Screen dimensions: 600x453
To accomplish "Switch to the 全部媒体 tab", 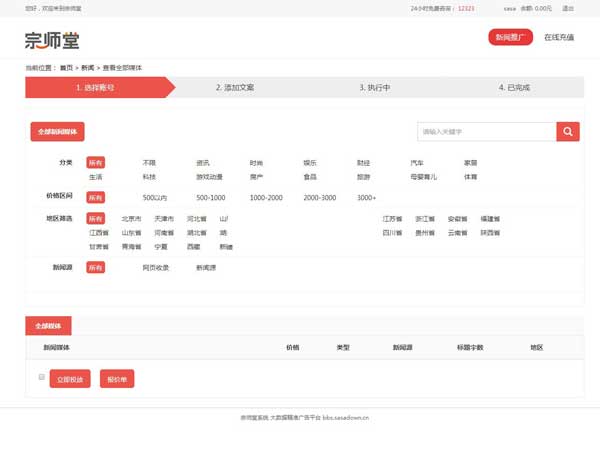I will (x=48, y=326).
